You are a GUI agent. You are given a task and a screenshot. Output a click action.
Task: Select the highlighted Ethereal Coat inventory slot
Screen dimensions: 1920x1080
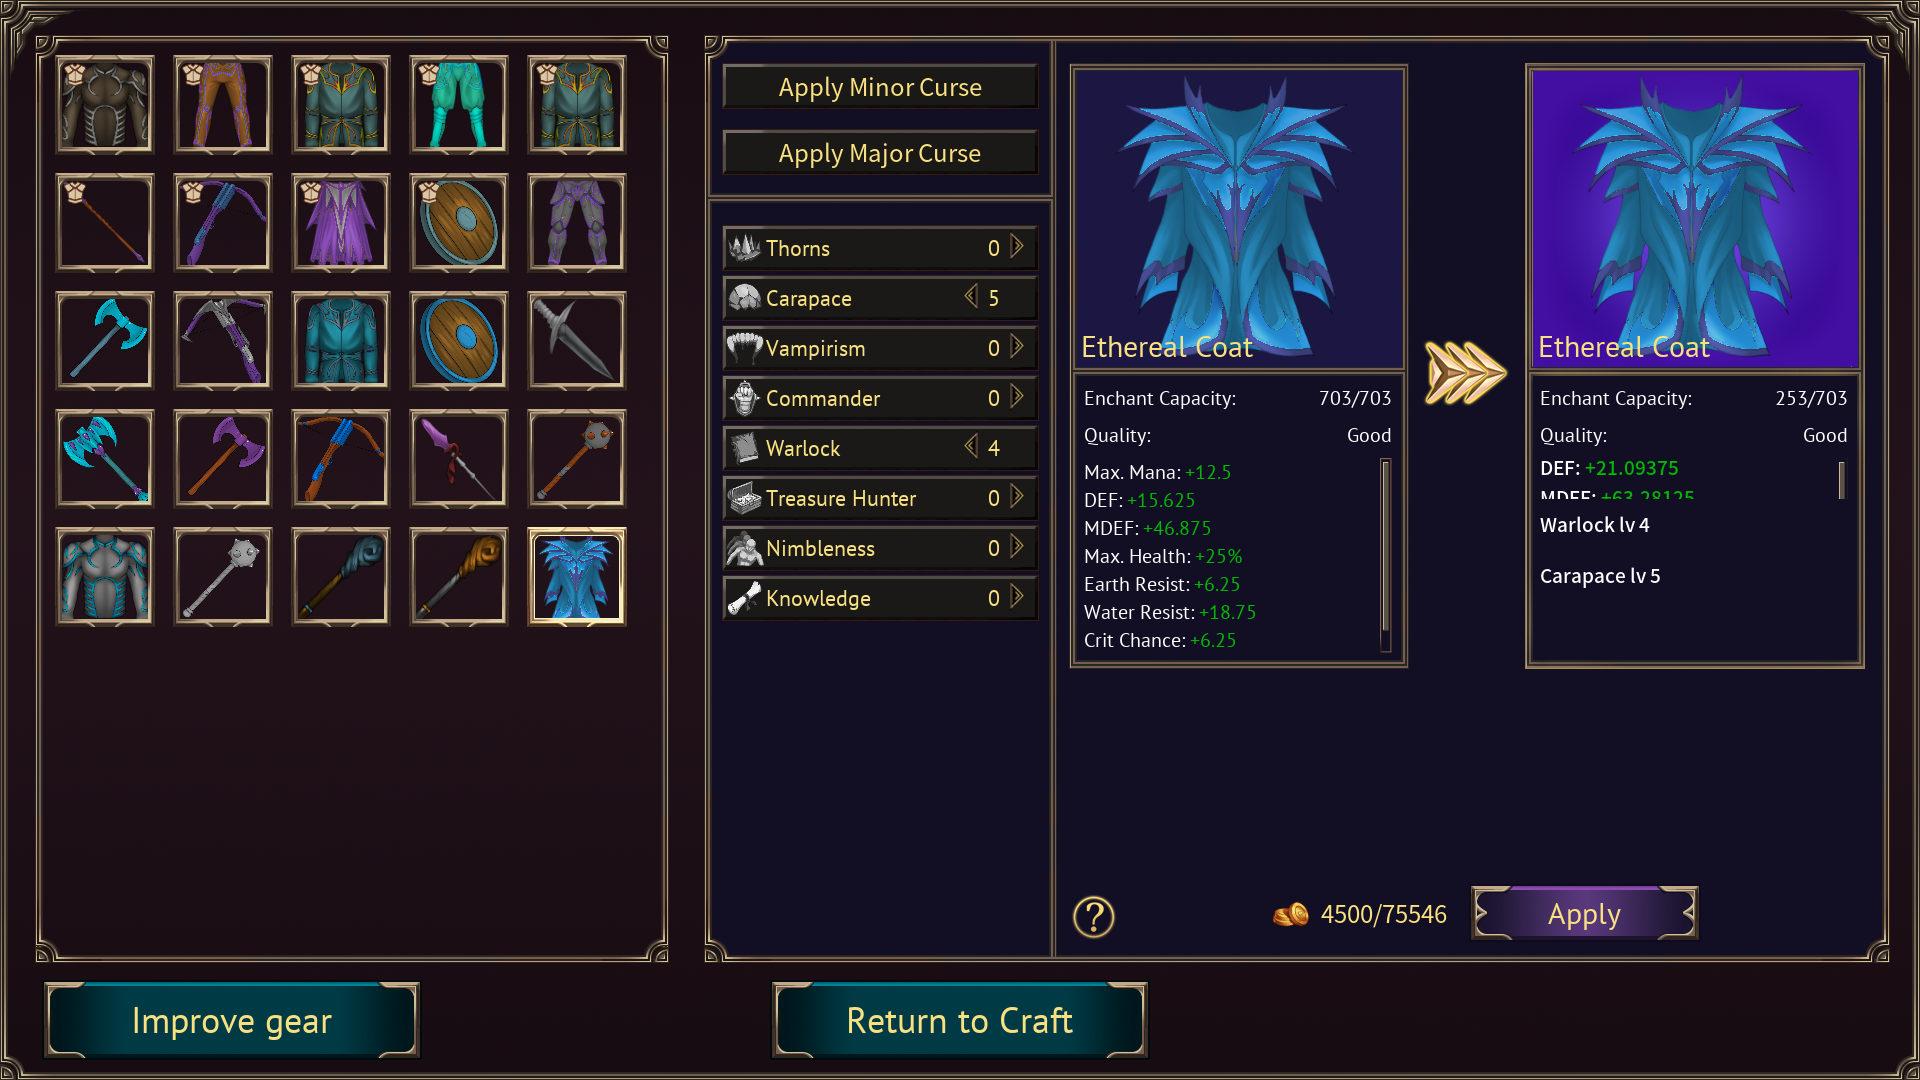[x=577, y=577]
